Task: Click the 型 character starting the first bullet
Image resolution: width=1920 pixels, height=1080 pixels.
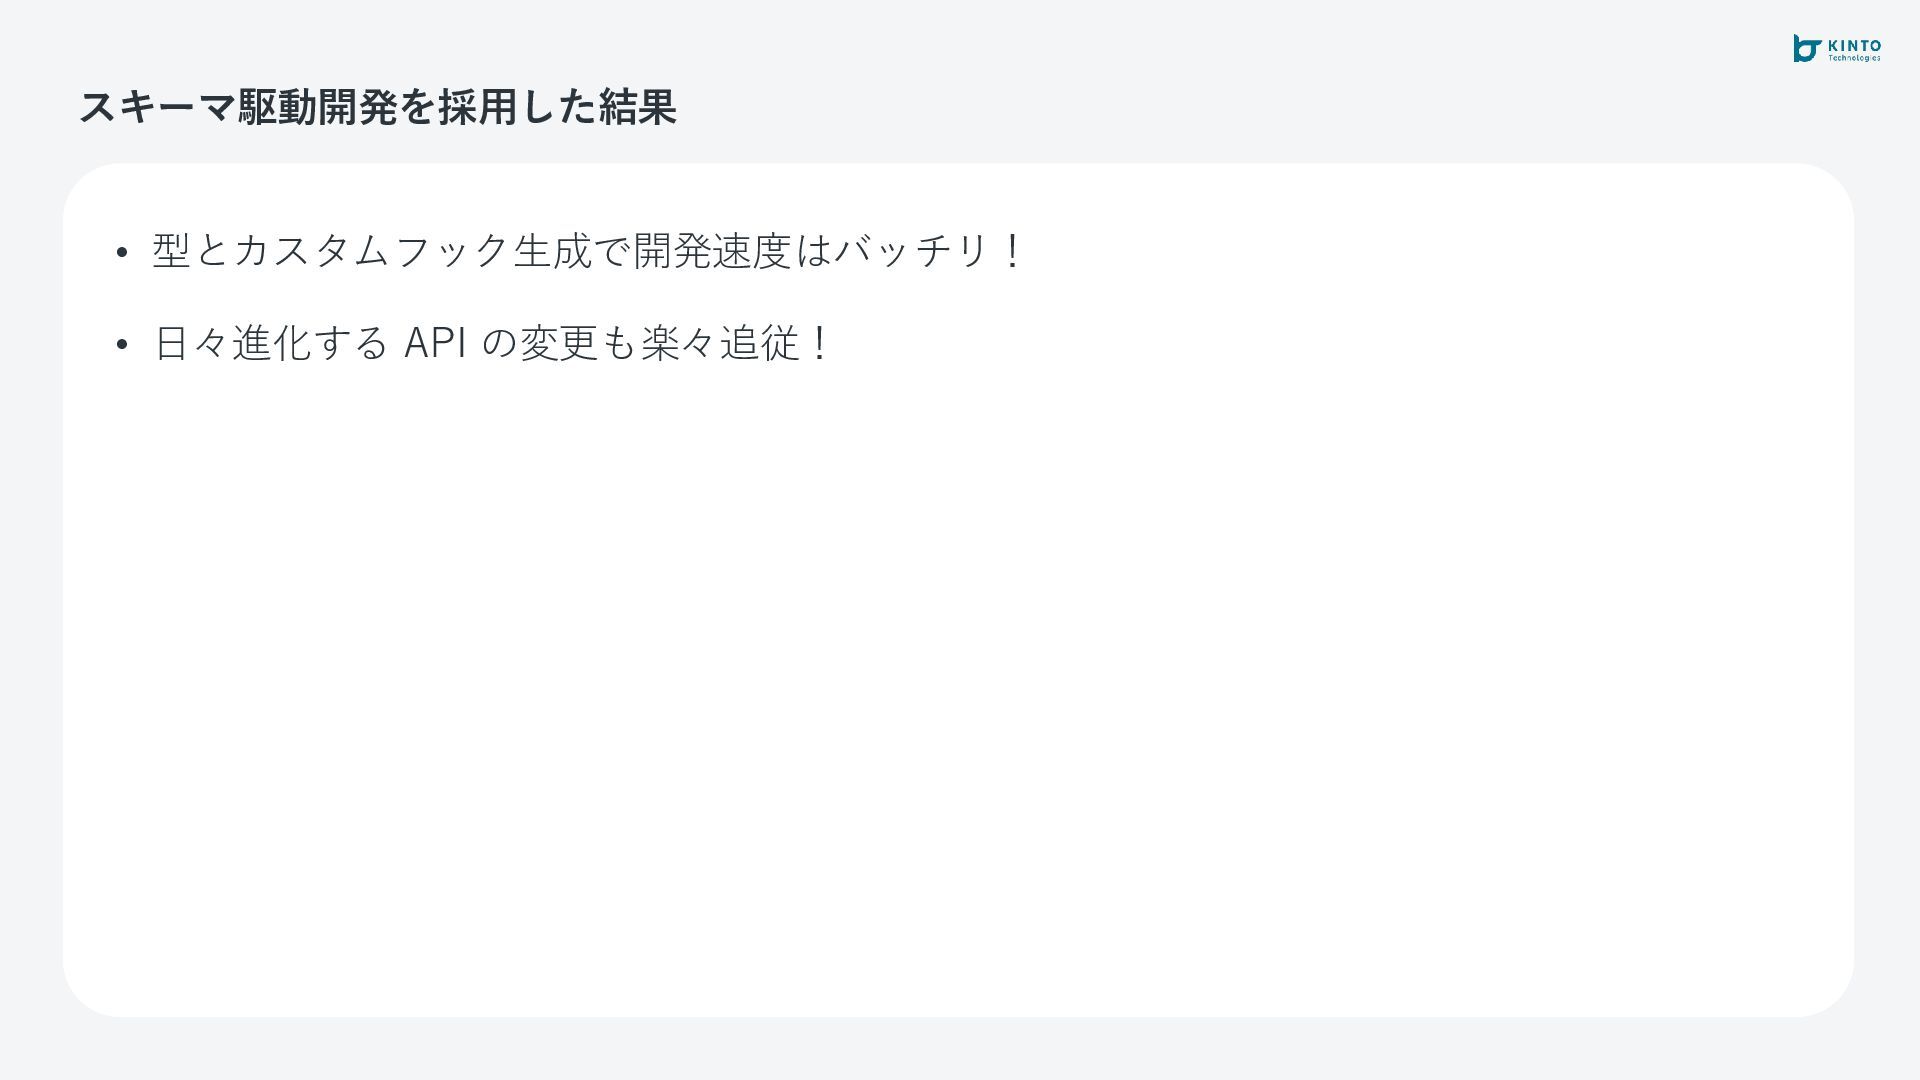Action: (171, 250)
